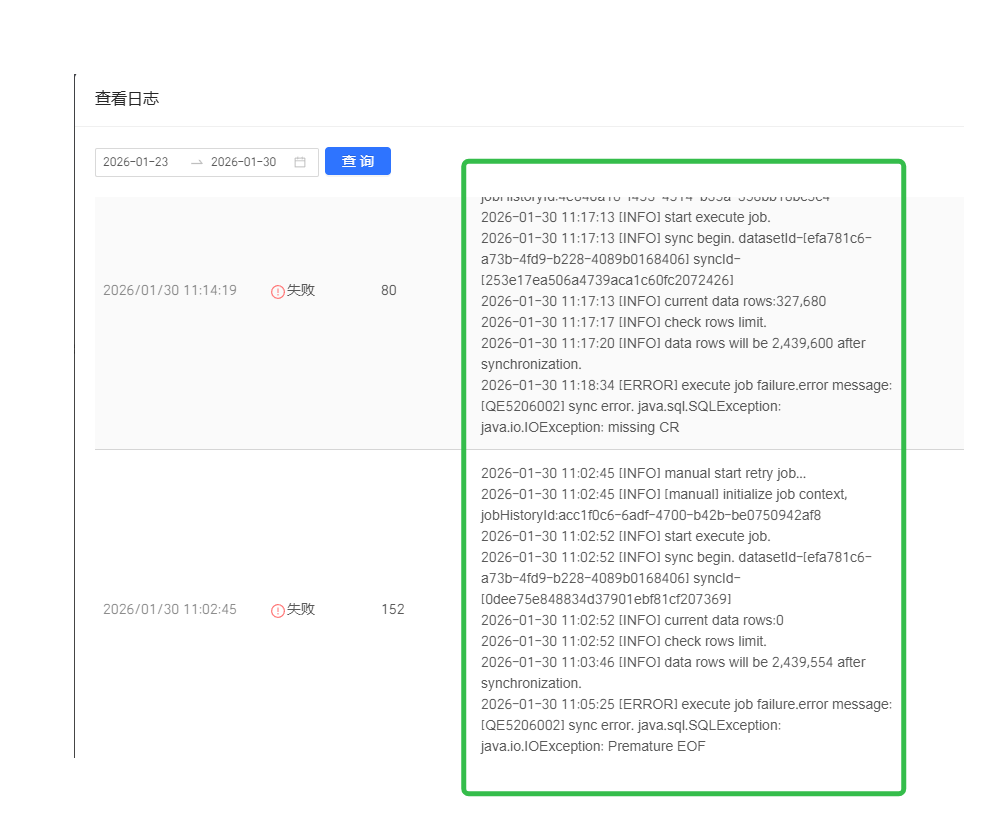The image size is (1008, 817).
Task: Click the 'Premature EOF' error log line
Action: [x=593, y=746]
